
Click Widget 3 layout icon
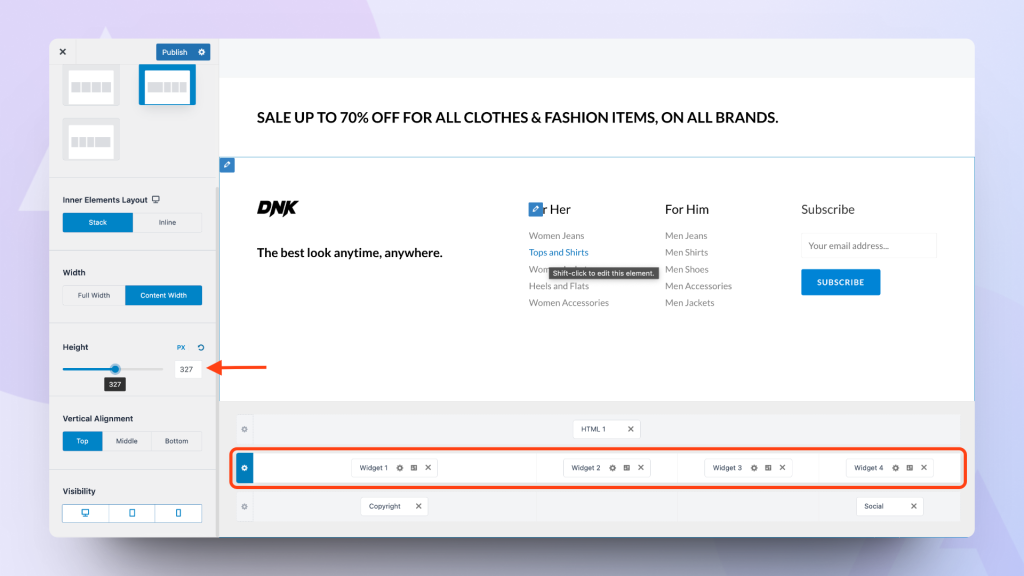pyautogui.click(x=769, y=468)
